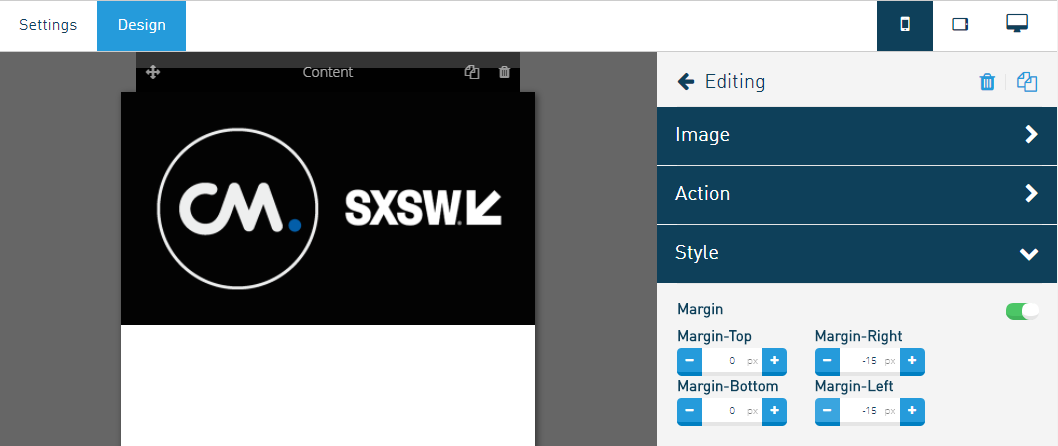Click the Content block title
Screen dimensions: 1058x446
[328, 72]
